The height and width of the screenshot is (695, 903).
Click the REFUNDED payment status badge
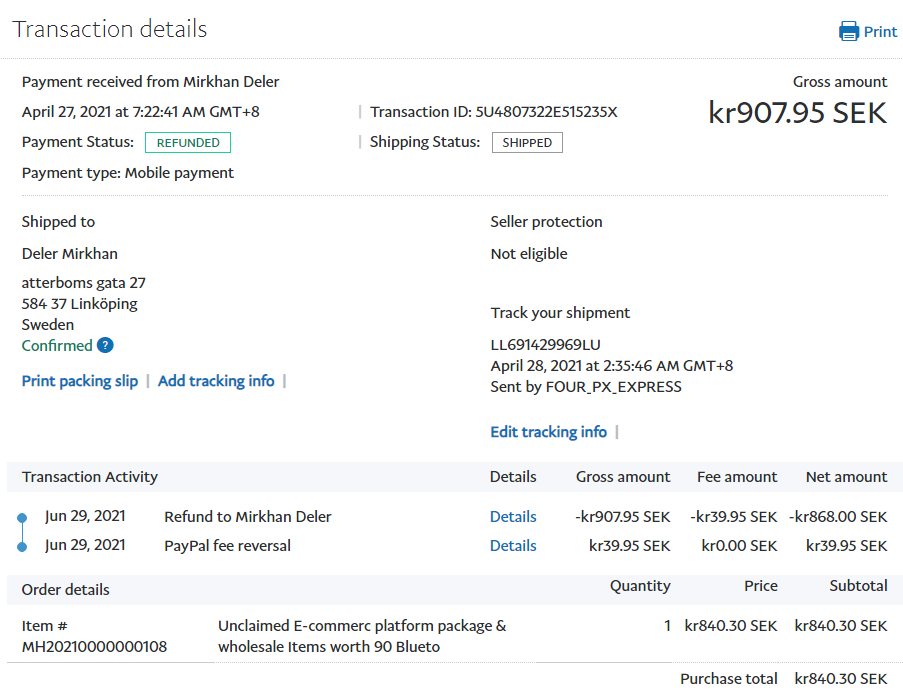(x=188, y=143)
